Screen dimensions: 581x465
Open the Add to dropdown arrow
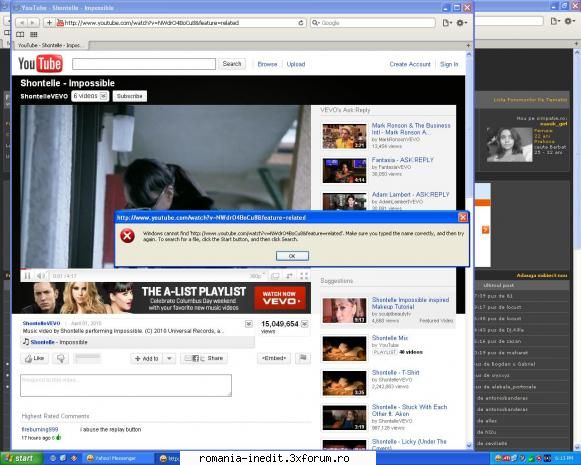pyautogui.click(x=169, y=358)
